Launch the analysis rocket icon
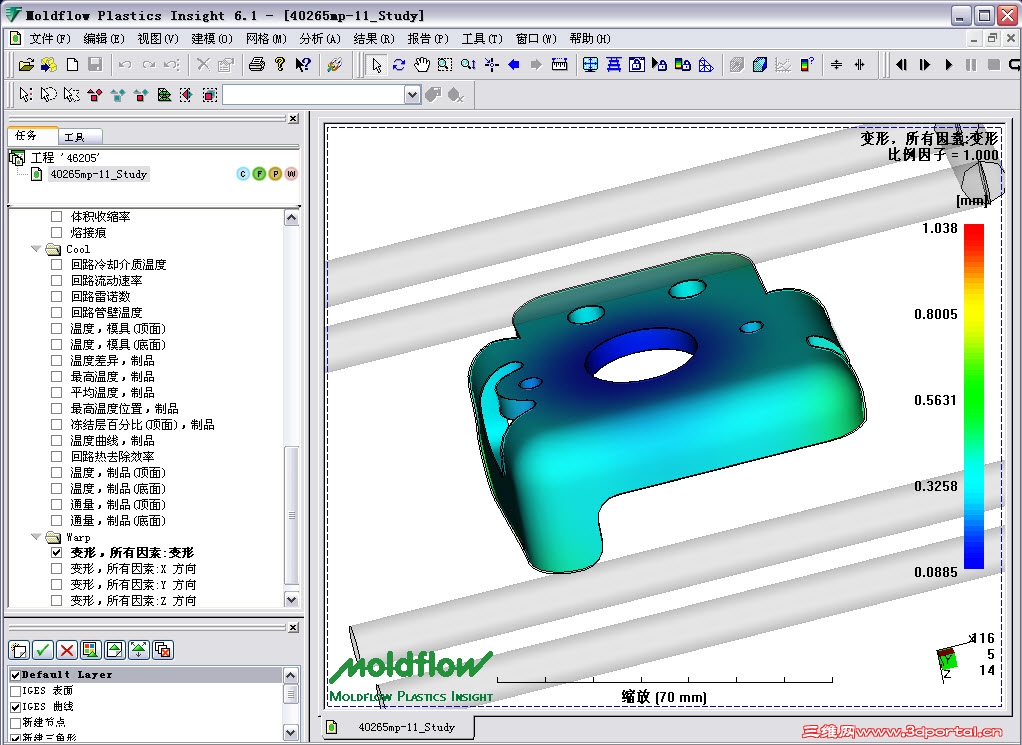Viewport: 1022px width, 745px height. click(334, 65)
